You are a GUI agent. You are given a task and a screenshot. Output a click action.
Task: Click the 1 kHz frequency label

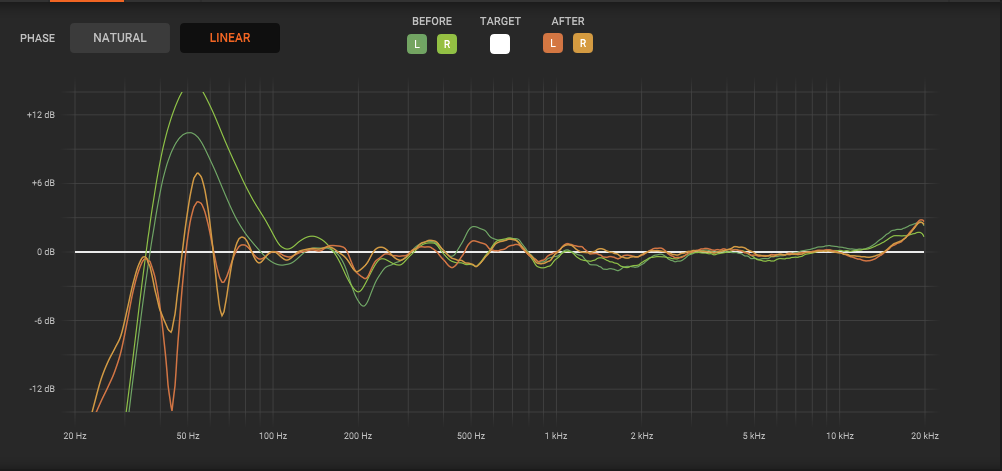click(556, 436)
